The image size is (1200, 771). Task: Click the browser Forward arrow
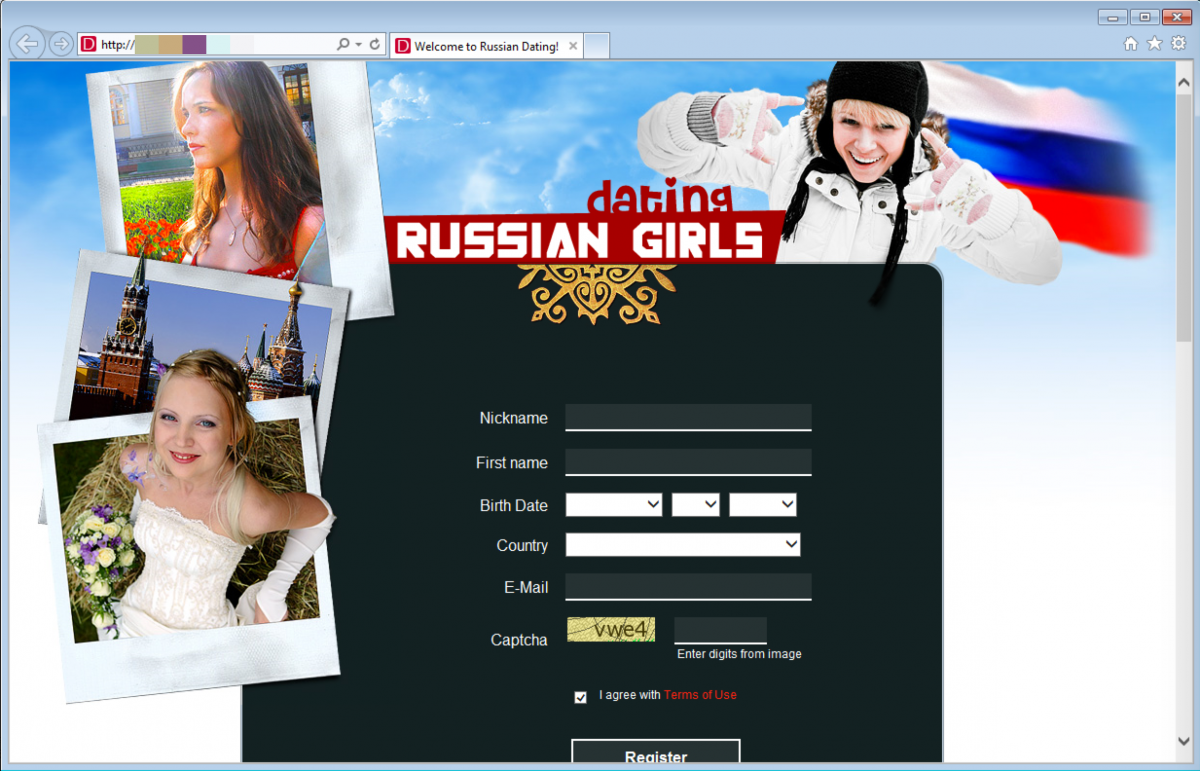61,44
